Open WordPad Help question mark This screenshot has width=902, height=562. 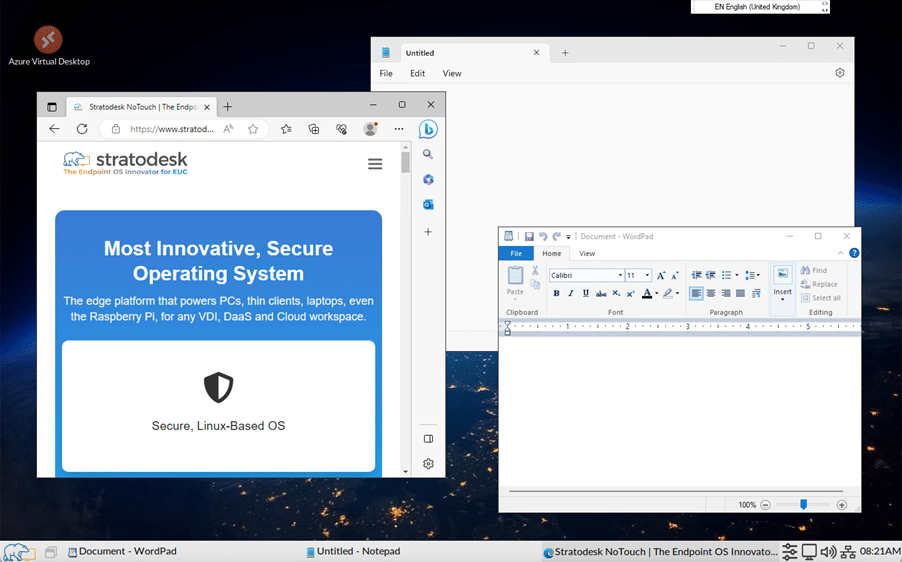854,253
